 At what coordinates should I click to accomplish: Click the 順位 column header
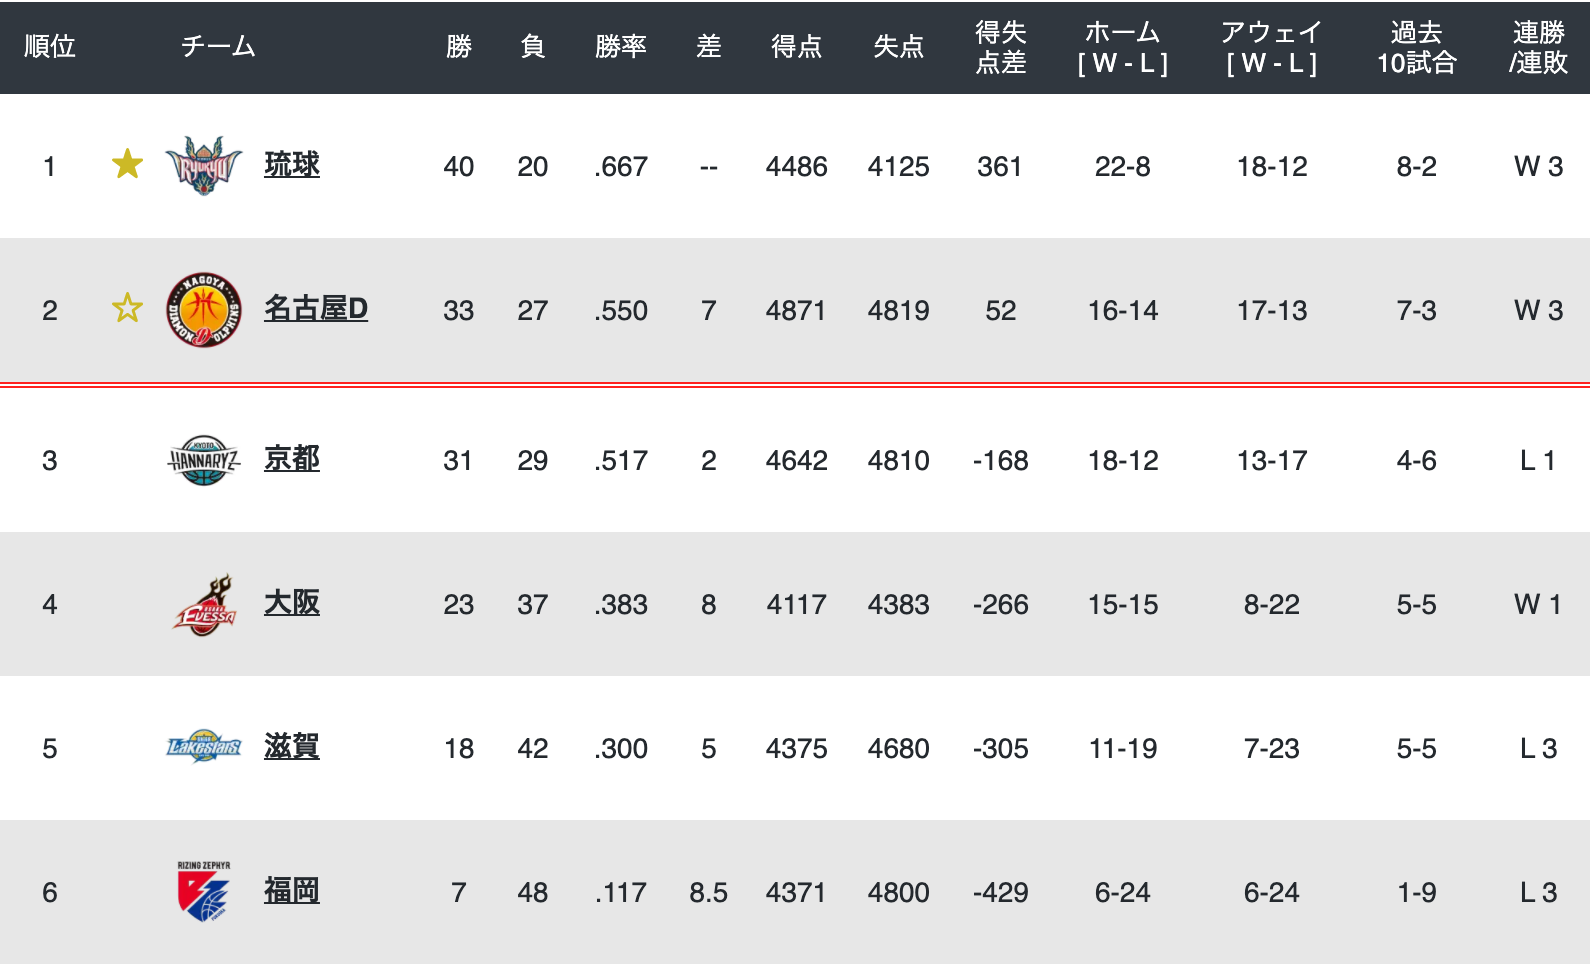pos(50,47)
